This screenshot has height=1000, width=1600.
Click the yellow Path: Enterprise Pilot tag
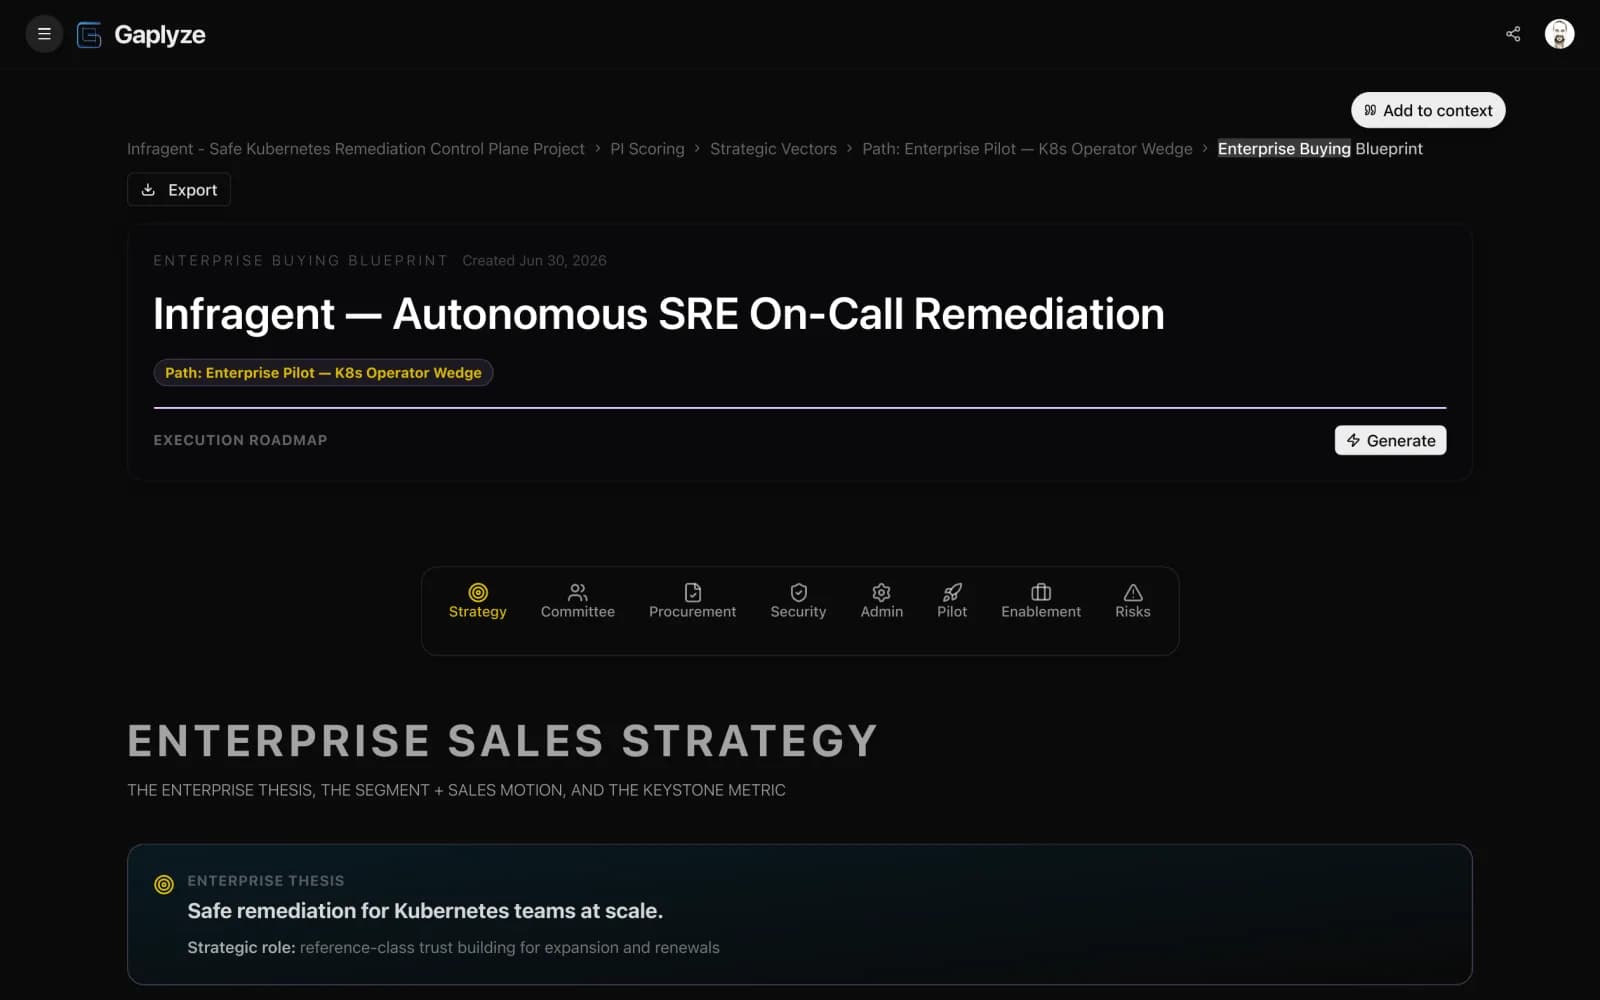coord(323,373)
